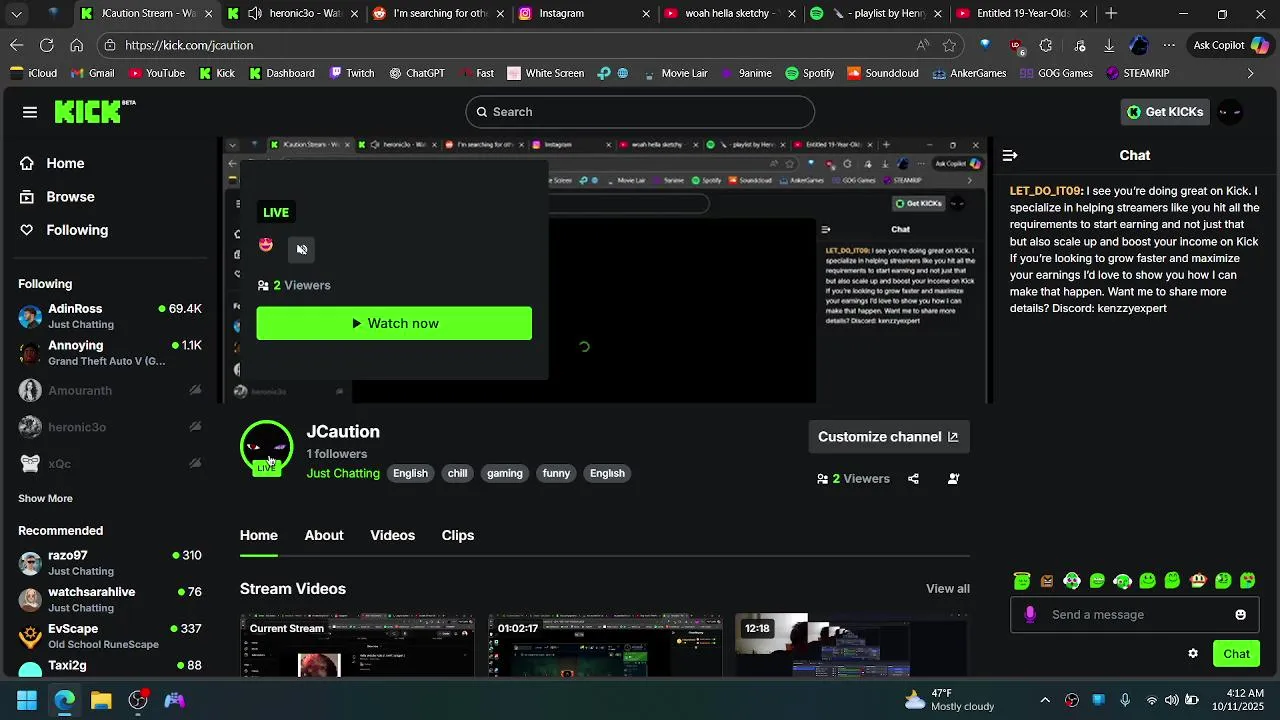Click the Get KICKs button
1280x720 pixels.
click(1165, 112)
